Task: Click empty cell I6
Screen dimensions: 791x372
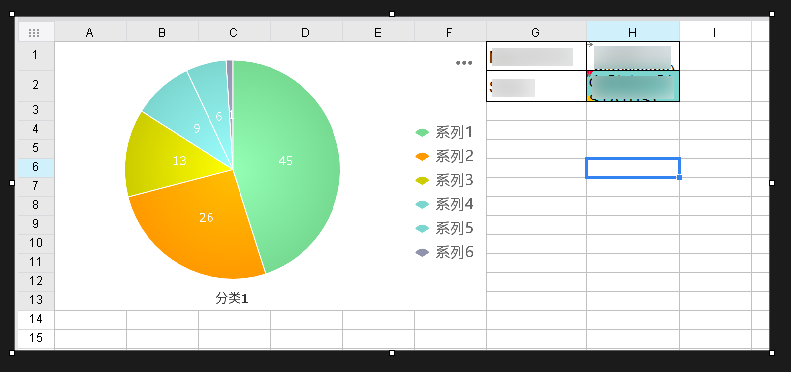Action: [716, 168]
